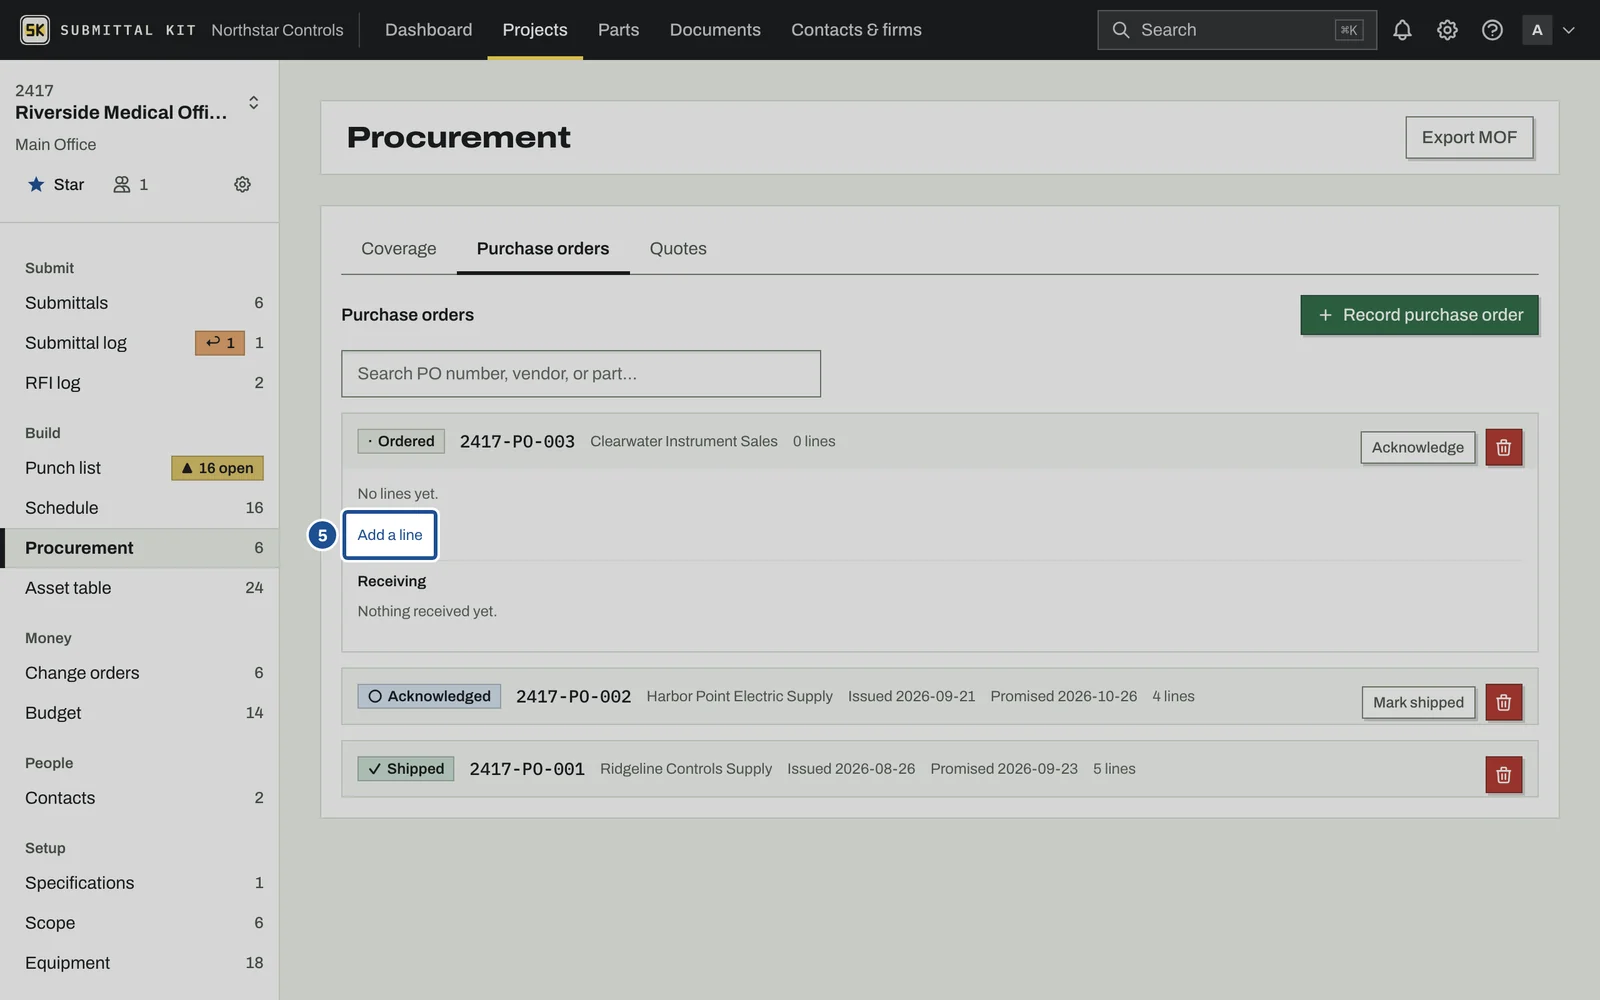Star the Riverside Medical project
The image size is (1600, 1000).
56,184
